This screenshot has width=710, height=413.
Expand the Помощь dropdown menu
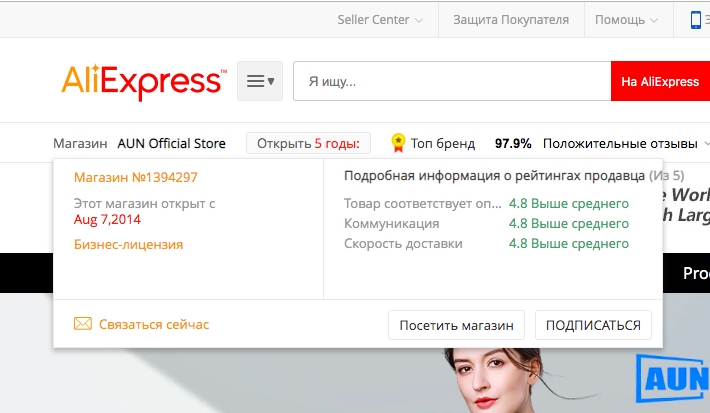pyautogui.click(x=626, y=20)
